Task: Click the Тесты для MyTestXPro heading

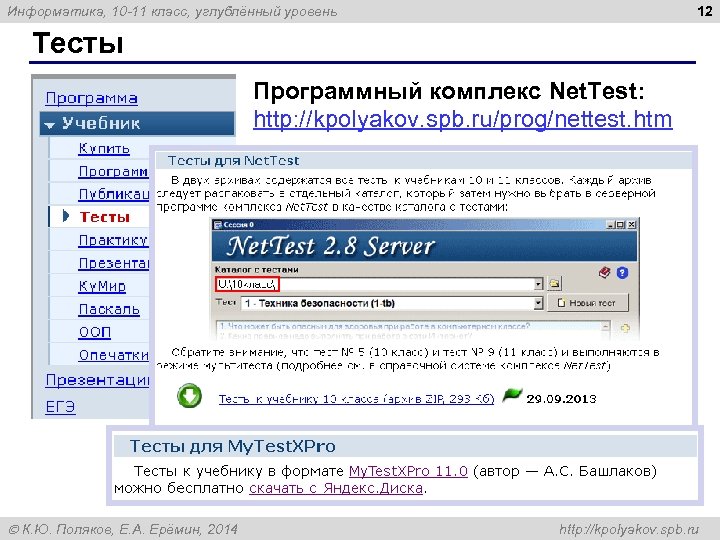Action: pyautogui.click(x=232, y=446)
